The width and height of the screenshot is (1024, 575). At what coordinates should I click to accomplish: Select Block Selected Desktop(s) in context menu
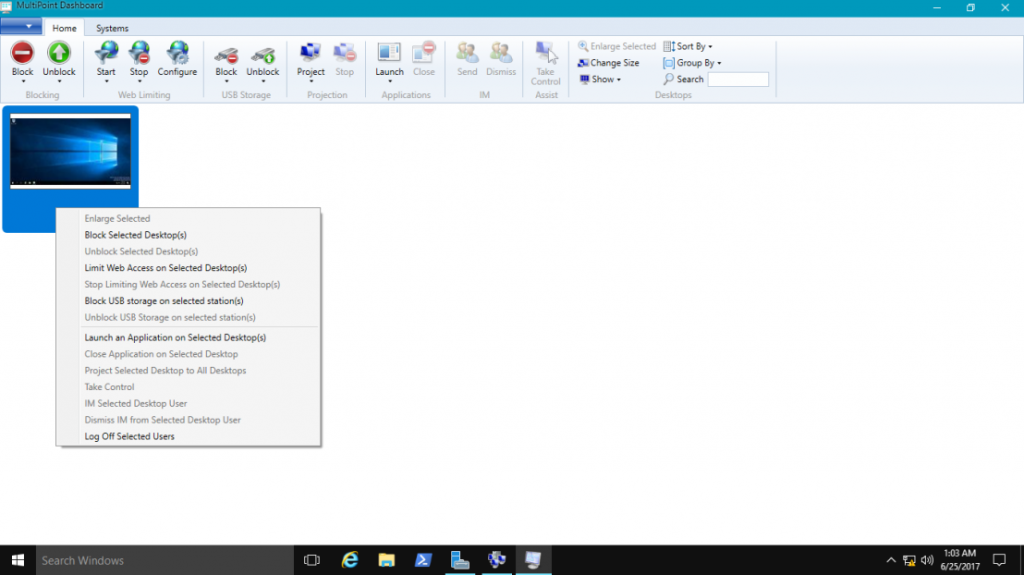tap(136, 235)
